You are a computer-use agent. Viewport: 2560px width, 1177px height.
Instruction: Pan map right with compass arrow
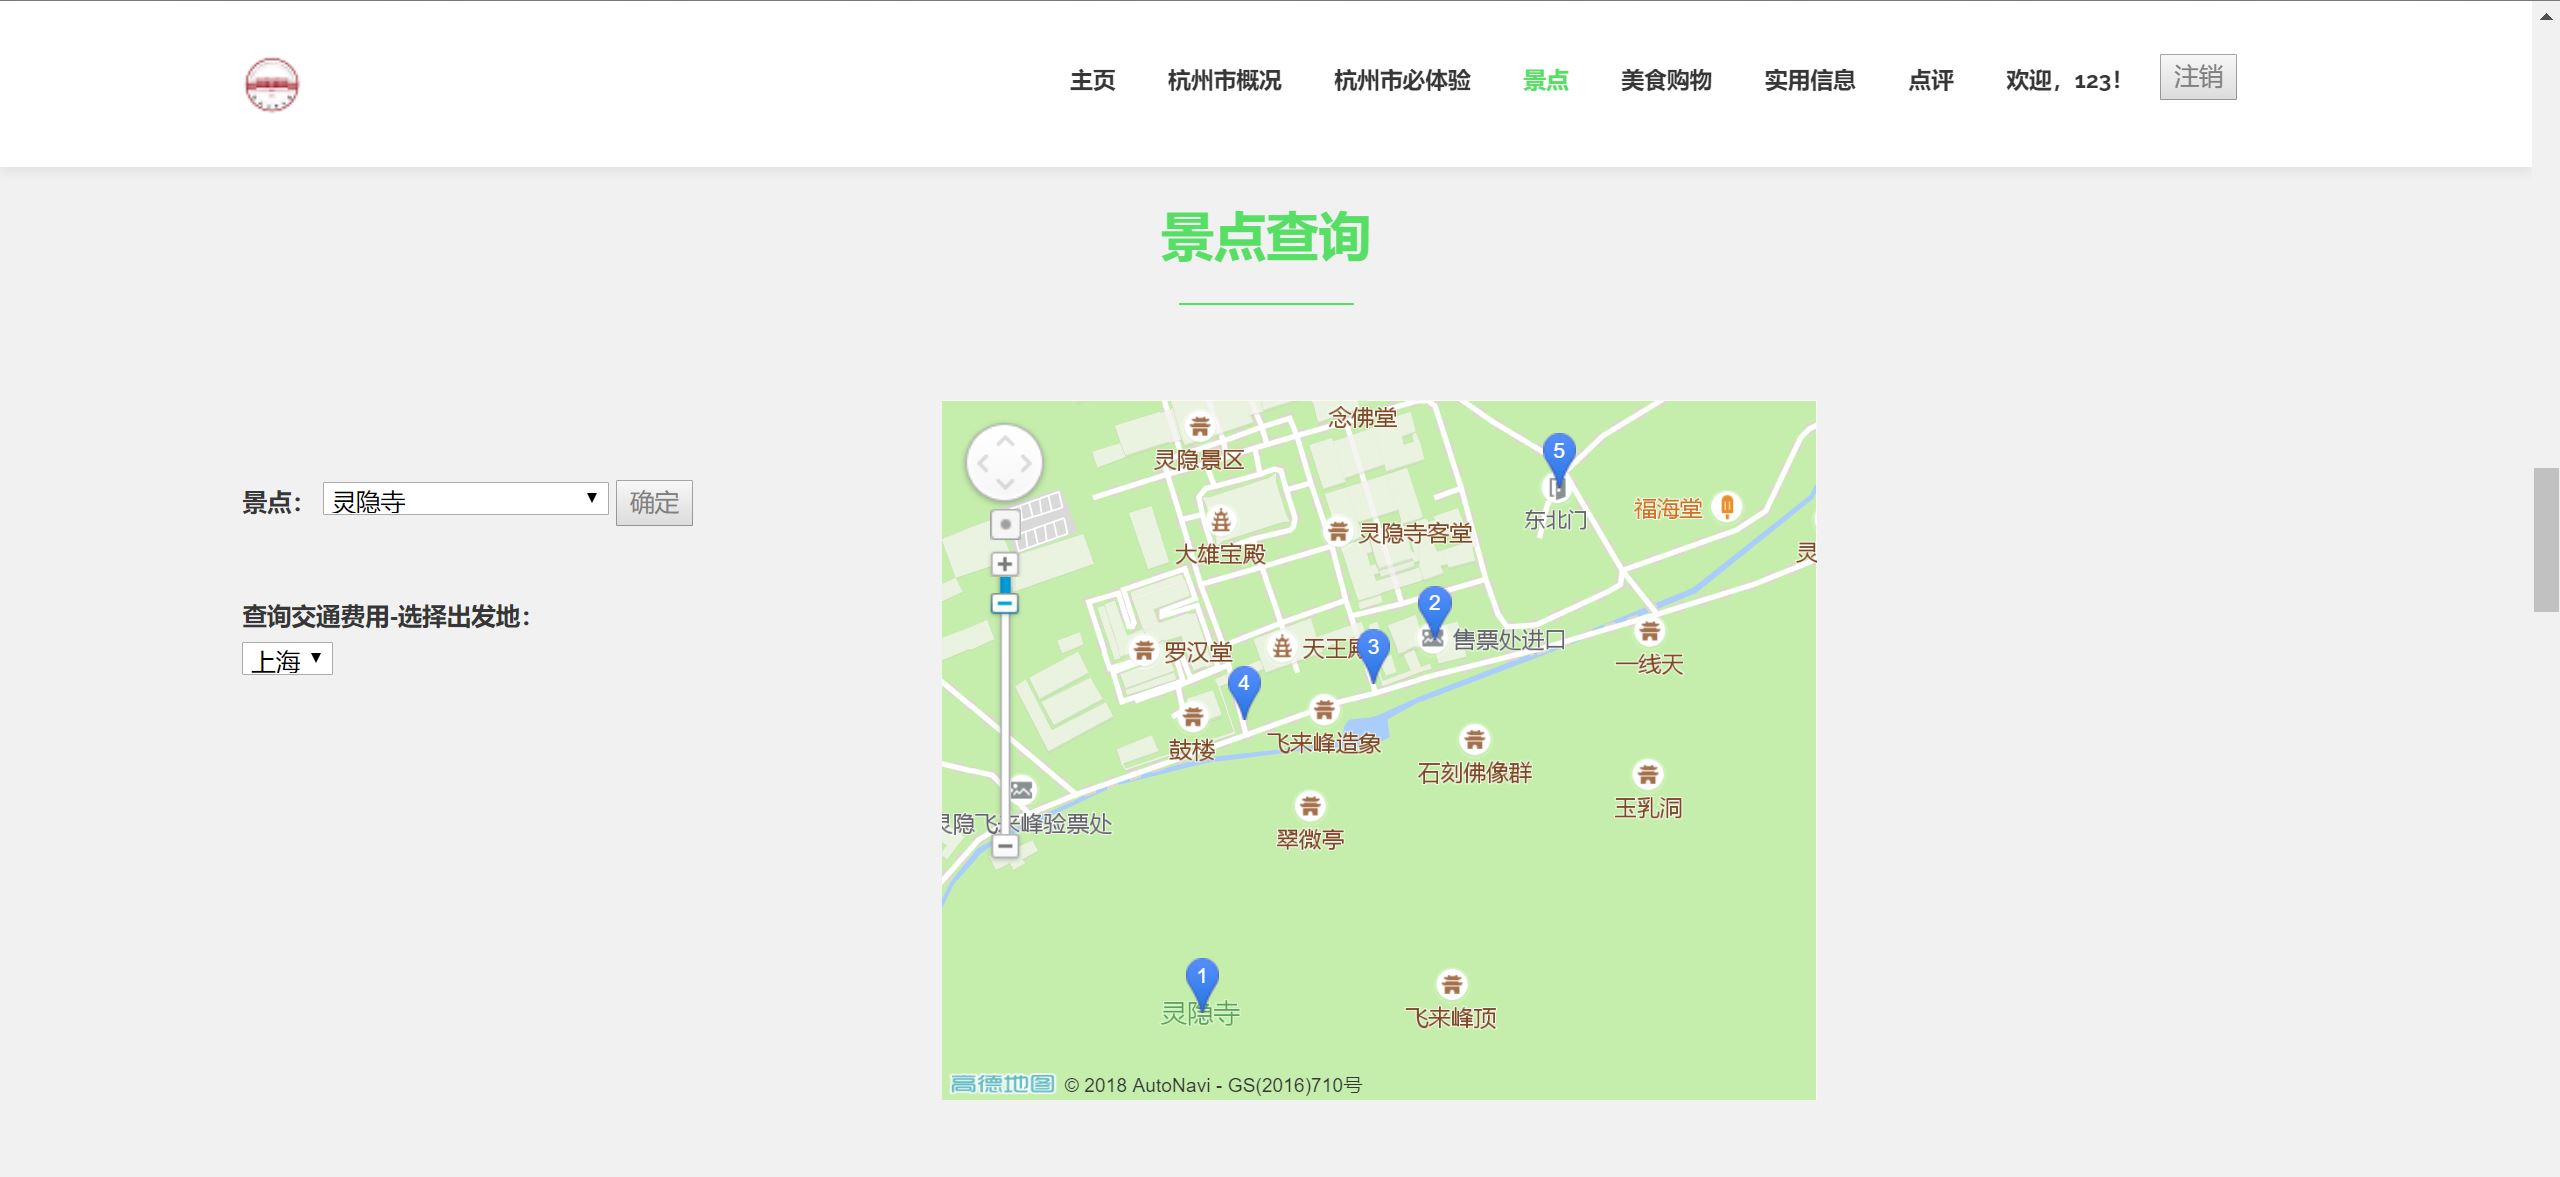point(1028,463)
